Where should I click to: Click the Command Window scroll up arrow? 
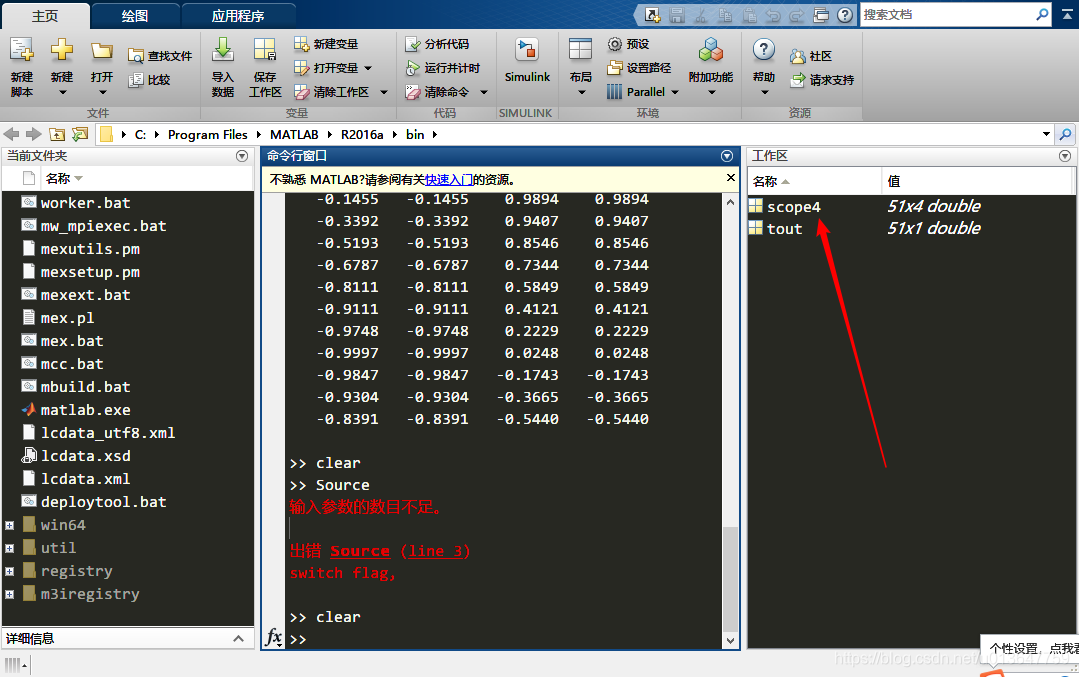pyautogui.click(x=730, y=202)
